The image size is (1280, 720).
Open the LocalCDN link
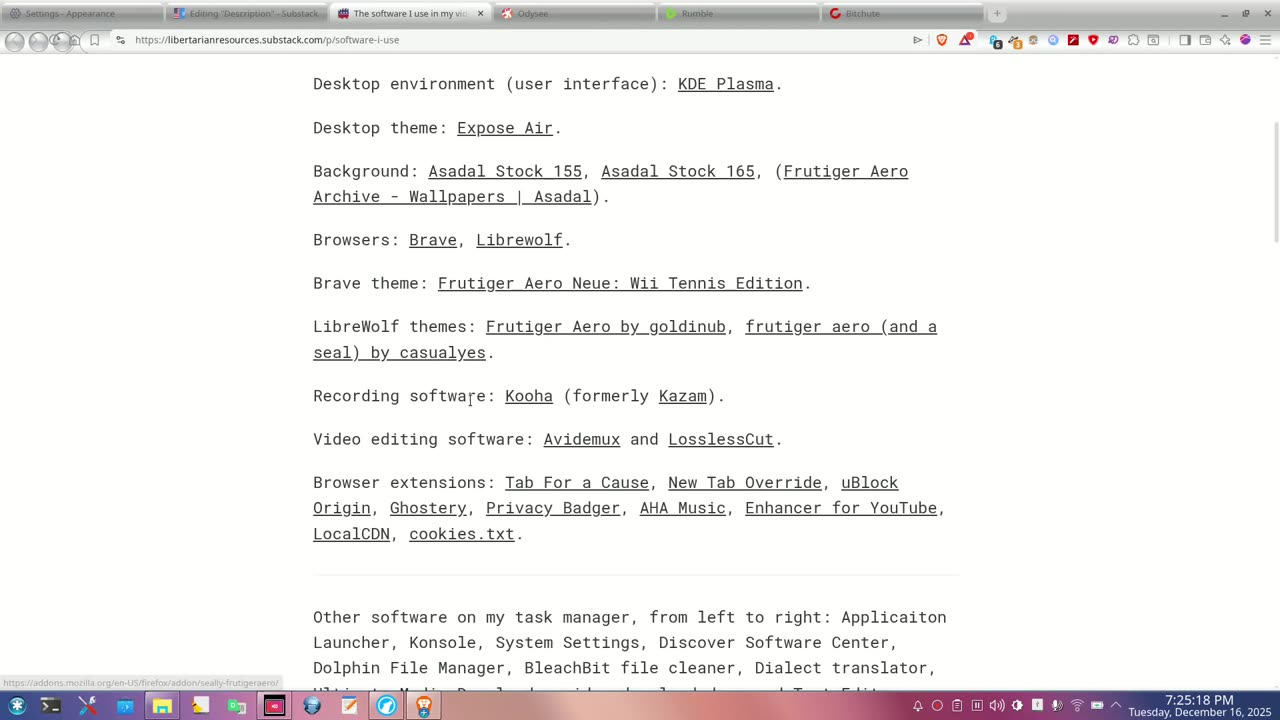pos(351,534)
